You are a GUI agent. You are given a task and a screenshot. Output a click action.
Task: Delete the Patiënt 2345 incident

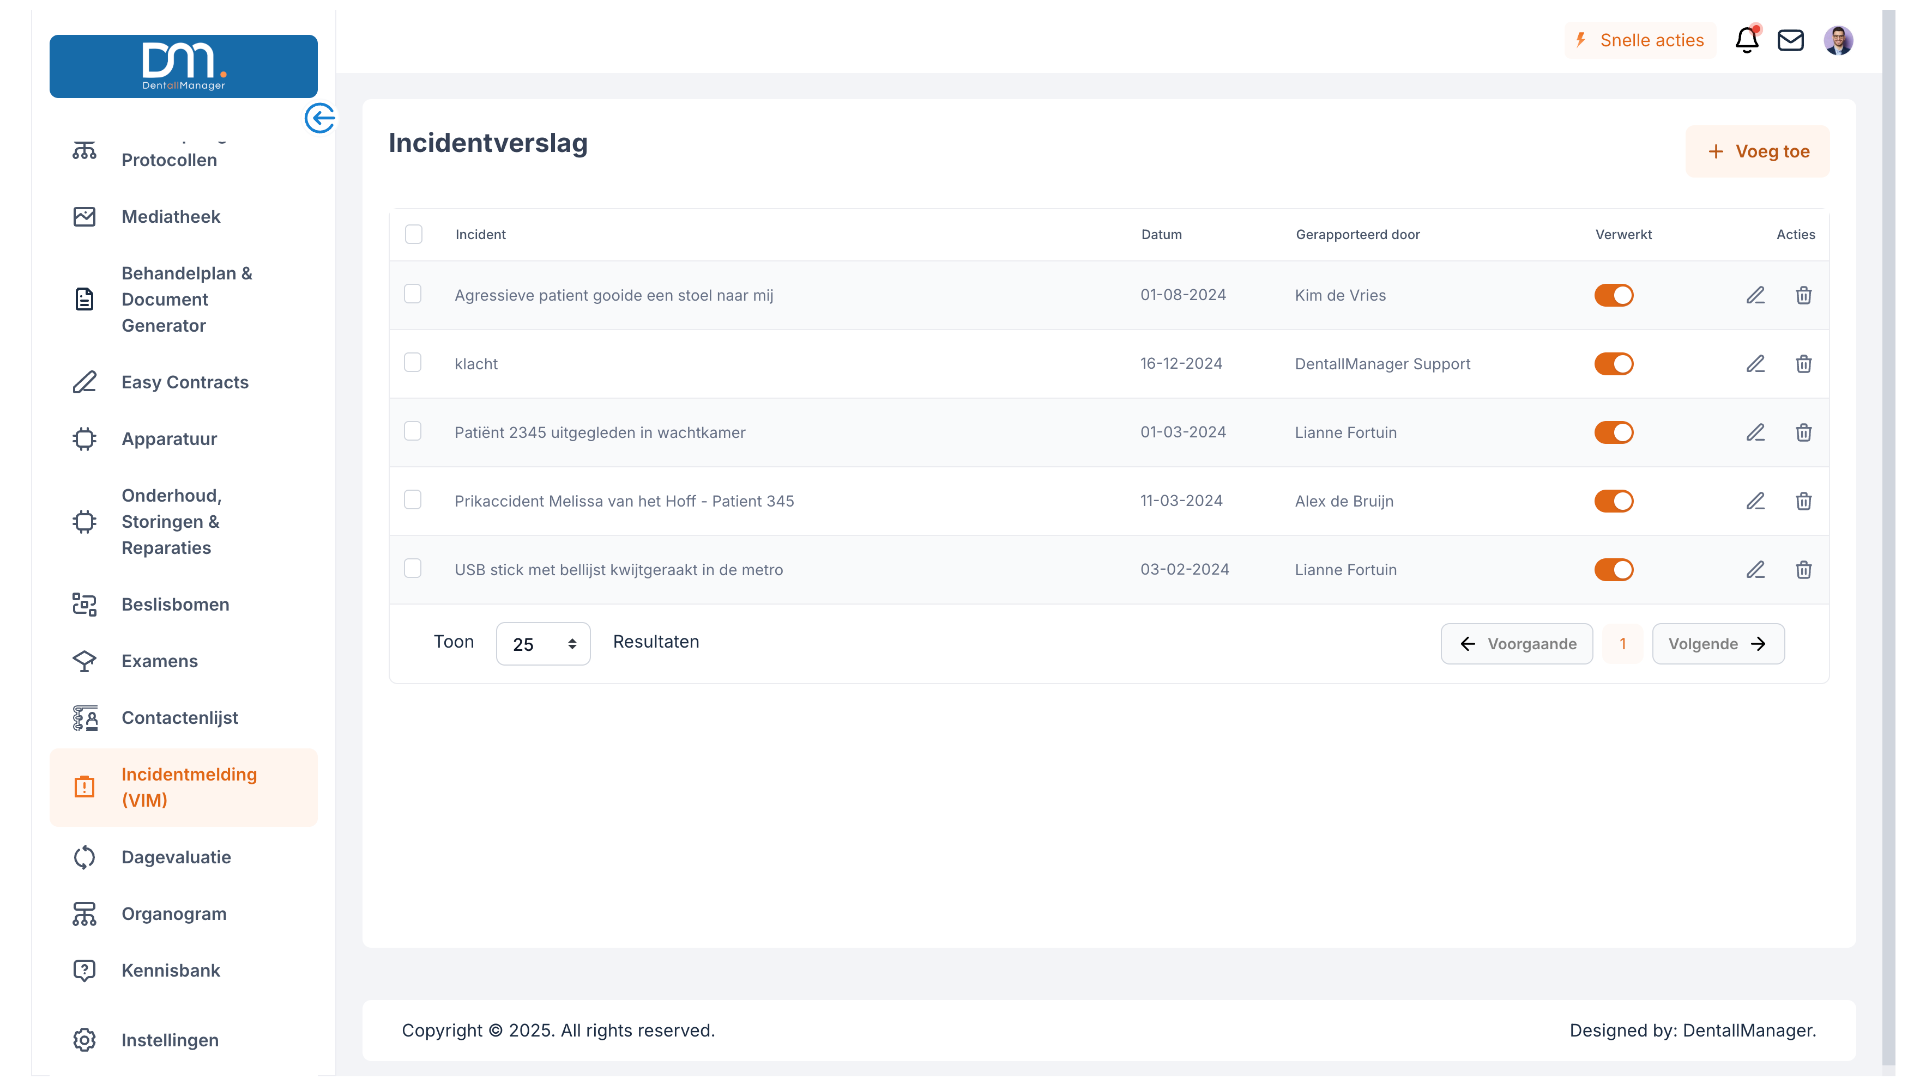tap(1803, 433)
